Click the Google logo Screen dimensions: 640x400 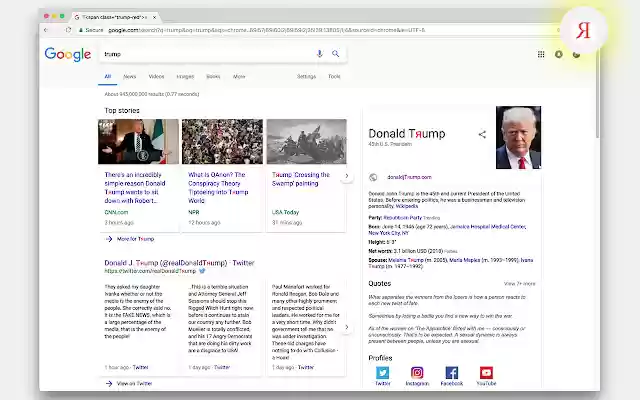click(x=68, y=54)
